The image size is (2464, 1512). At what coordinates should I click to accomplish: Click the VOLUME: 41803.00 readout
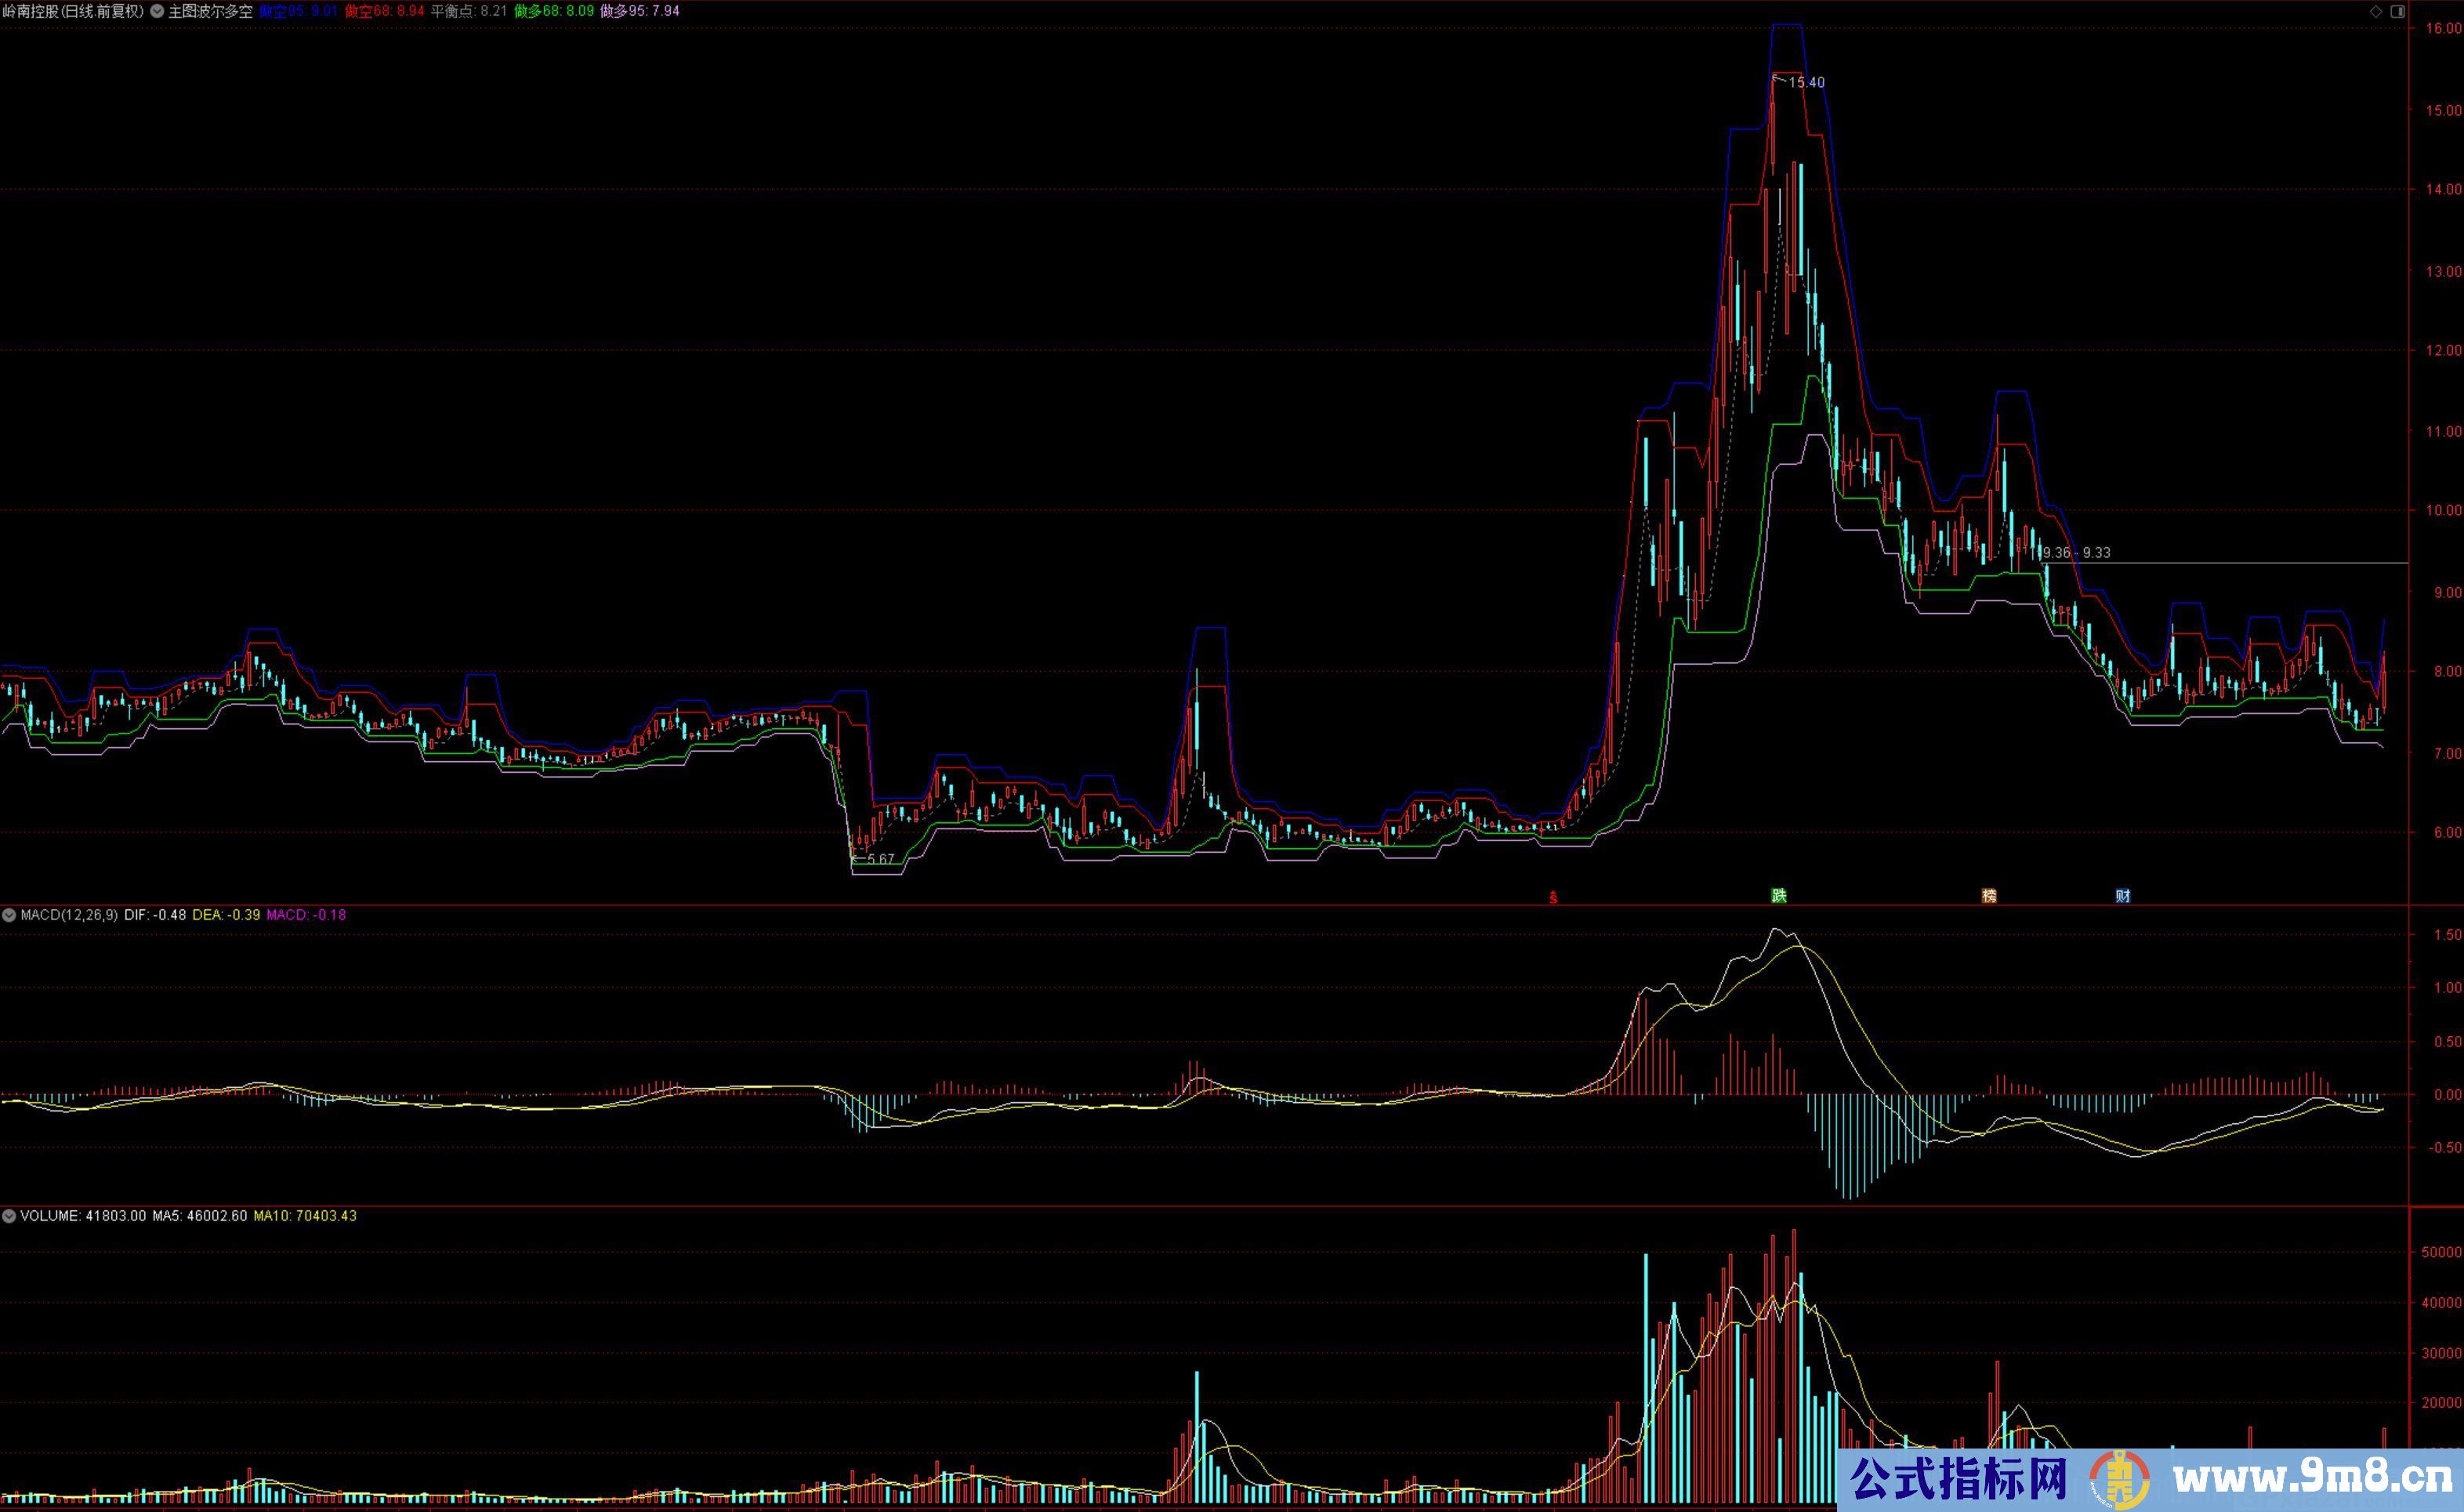tap(83, 1216)
